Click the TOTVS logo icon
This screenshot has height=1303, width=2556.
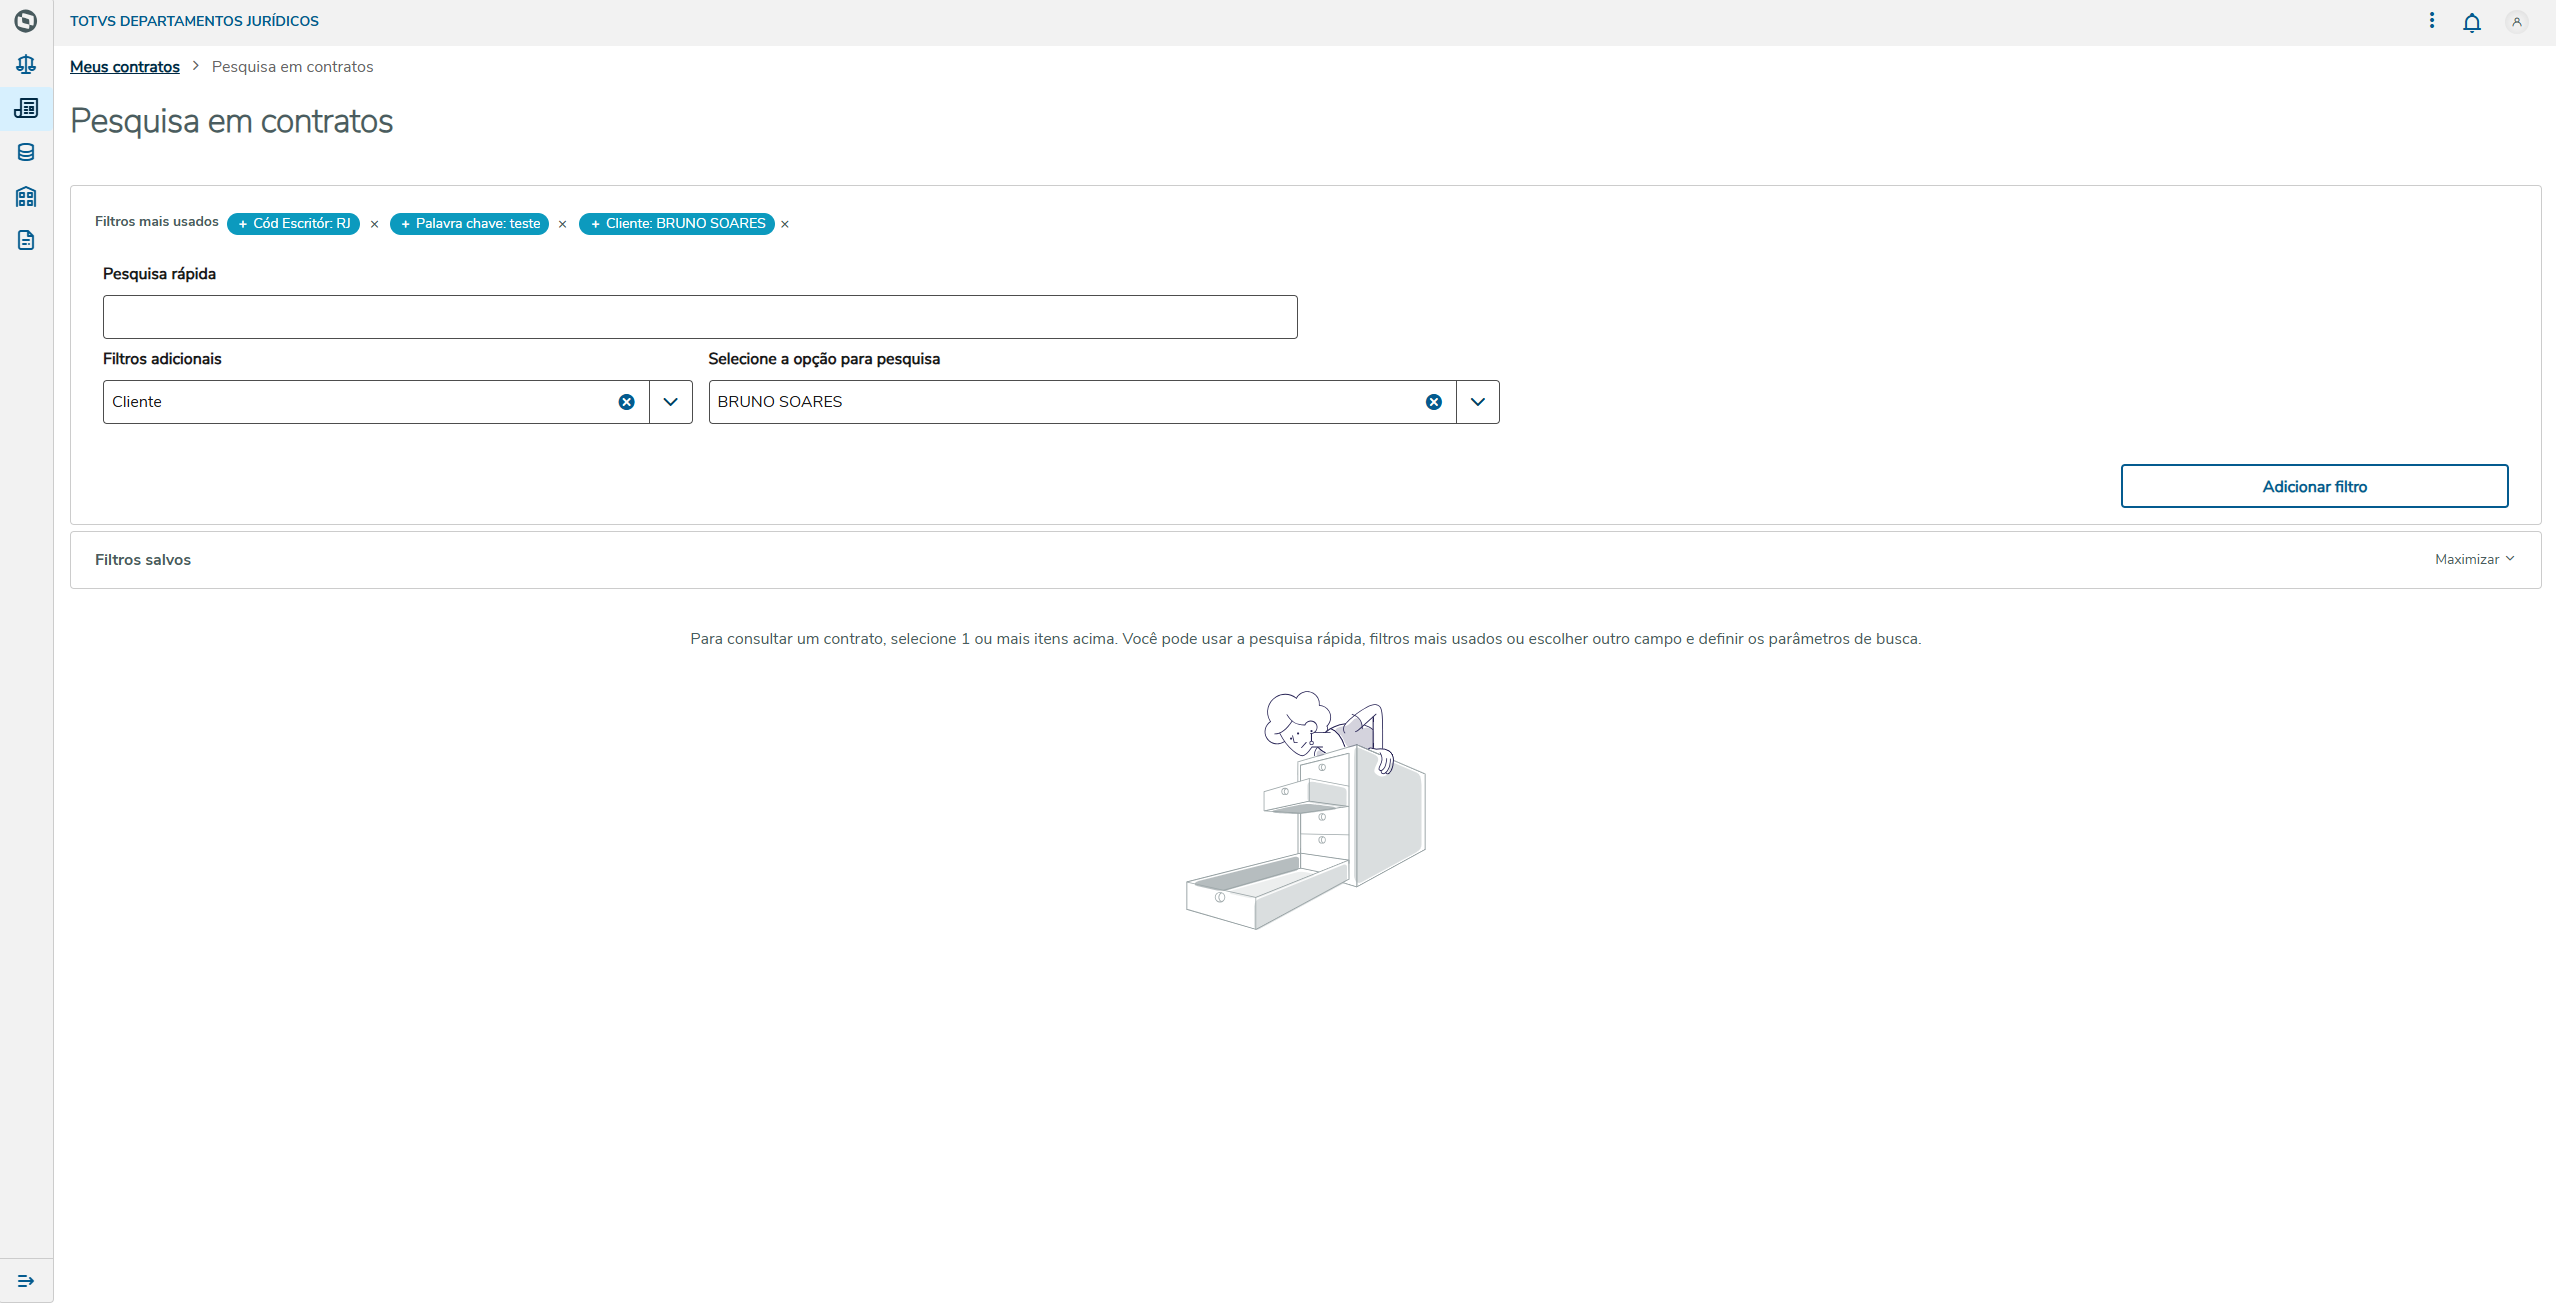pos(26,21)
